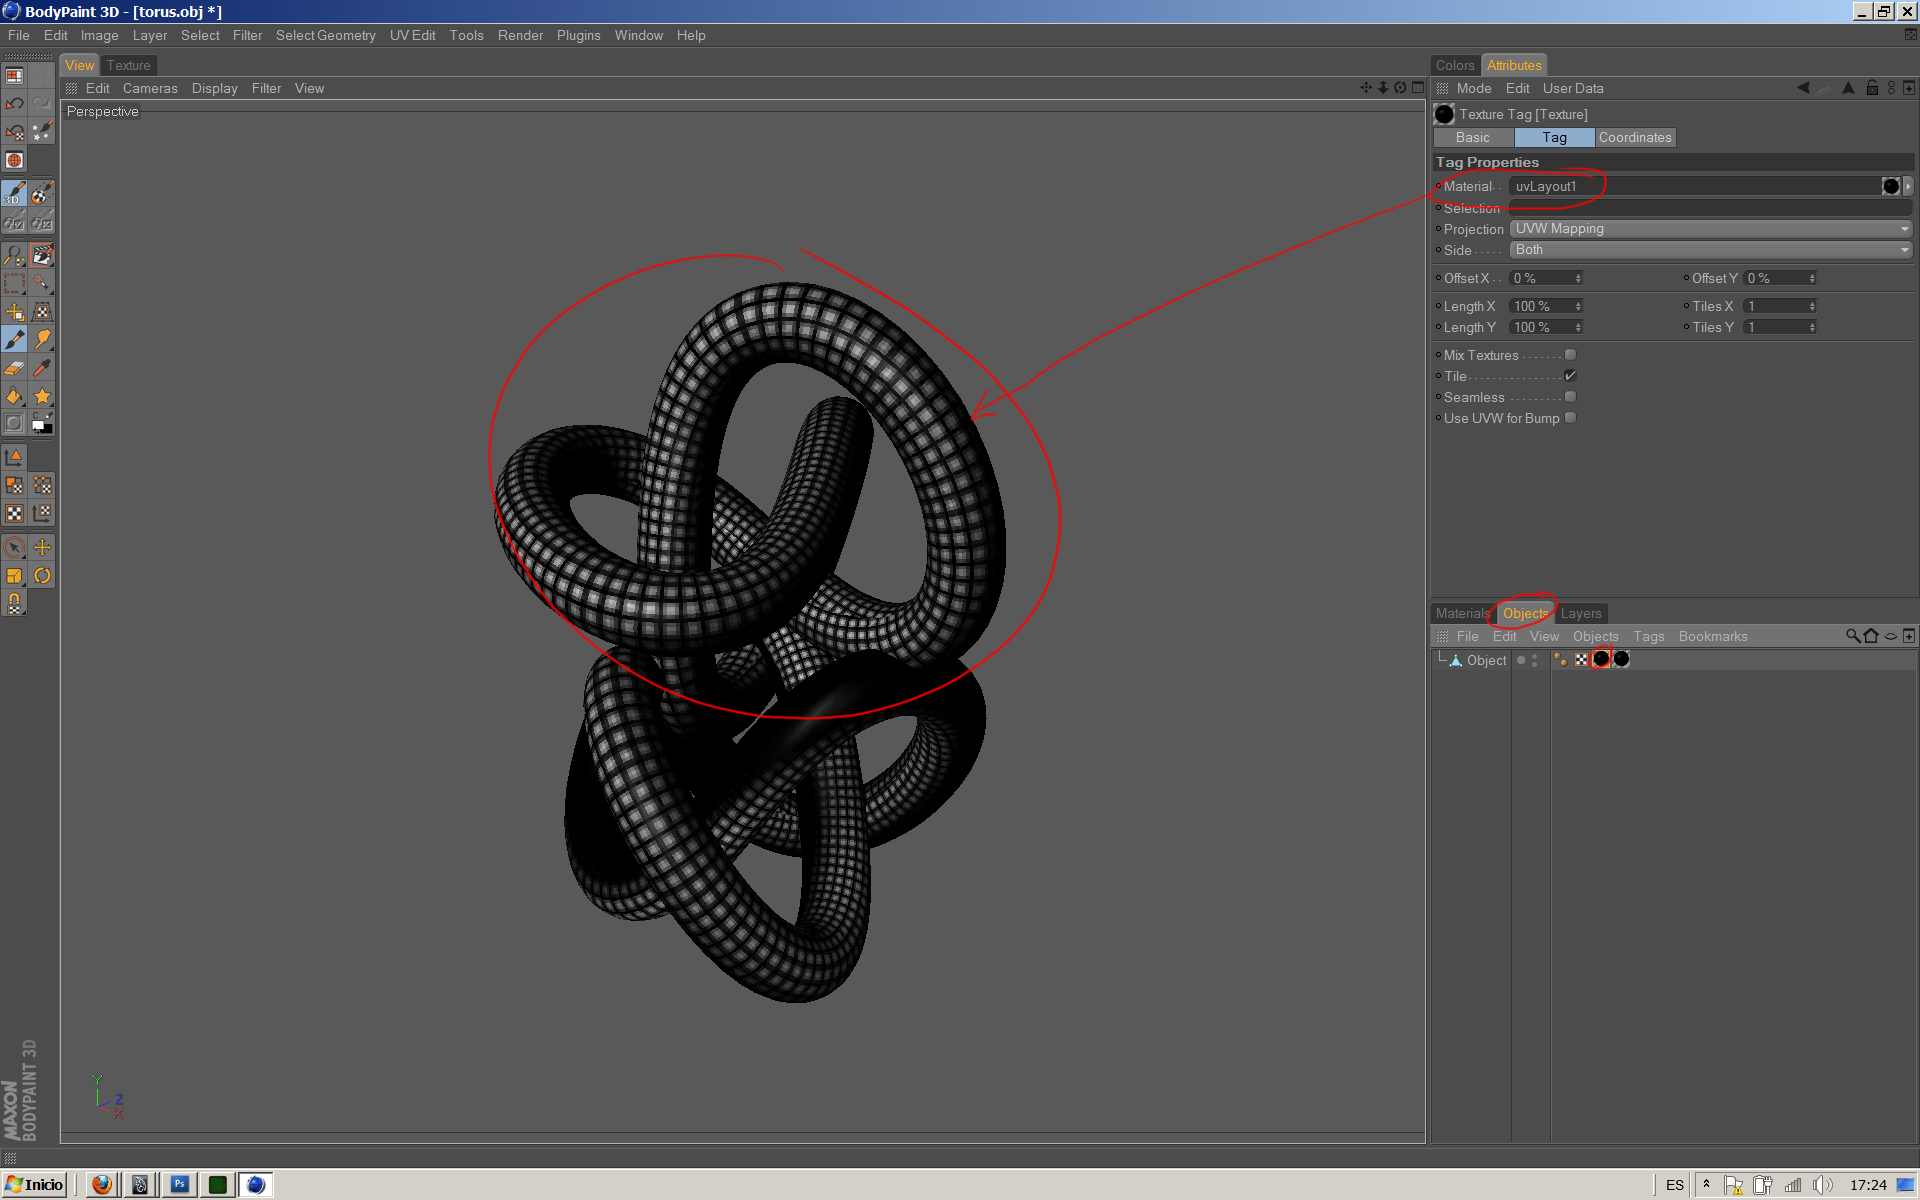
Task: Switch to the Coordinates tab
Action: tap(1634, 138)
